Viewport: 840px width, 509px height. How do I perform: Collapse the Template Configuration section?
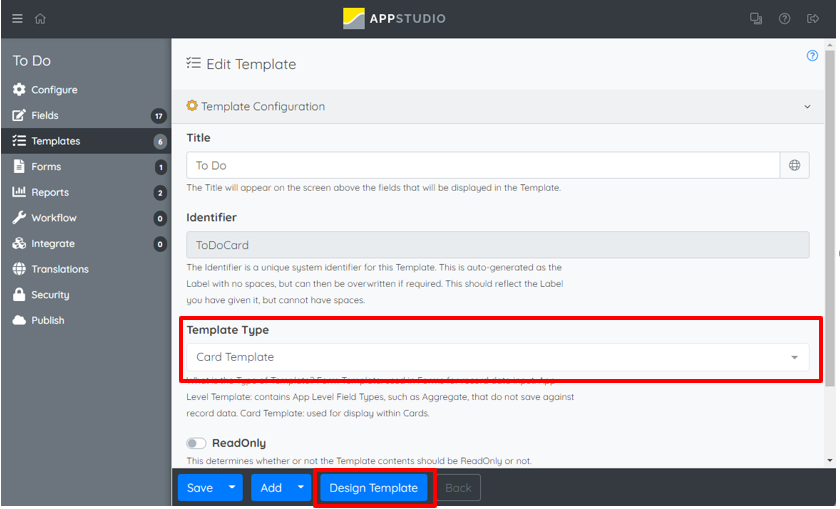pos(807,107)
